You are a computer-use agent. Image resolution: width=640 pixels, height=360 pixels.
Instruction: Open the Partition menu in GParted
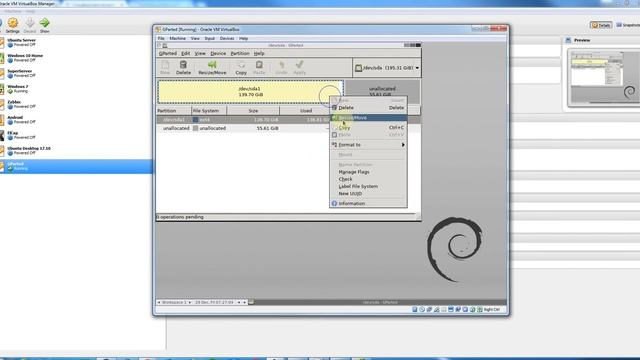(240, 53)
